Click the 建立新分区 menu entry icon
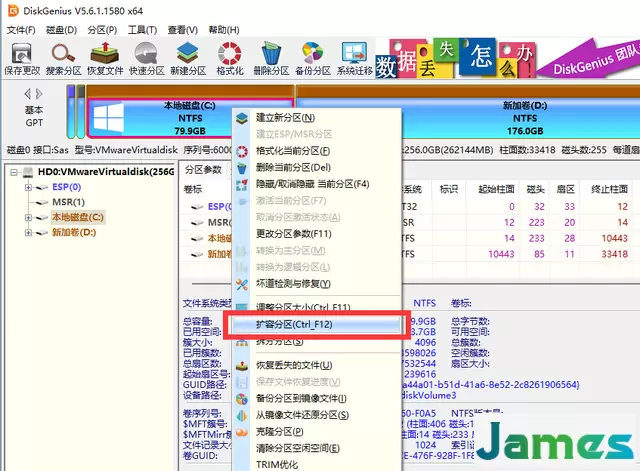The image size is (640, 471). pyautogui.click(x=242, y=118)
